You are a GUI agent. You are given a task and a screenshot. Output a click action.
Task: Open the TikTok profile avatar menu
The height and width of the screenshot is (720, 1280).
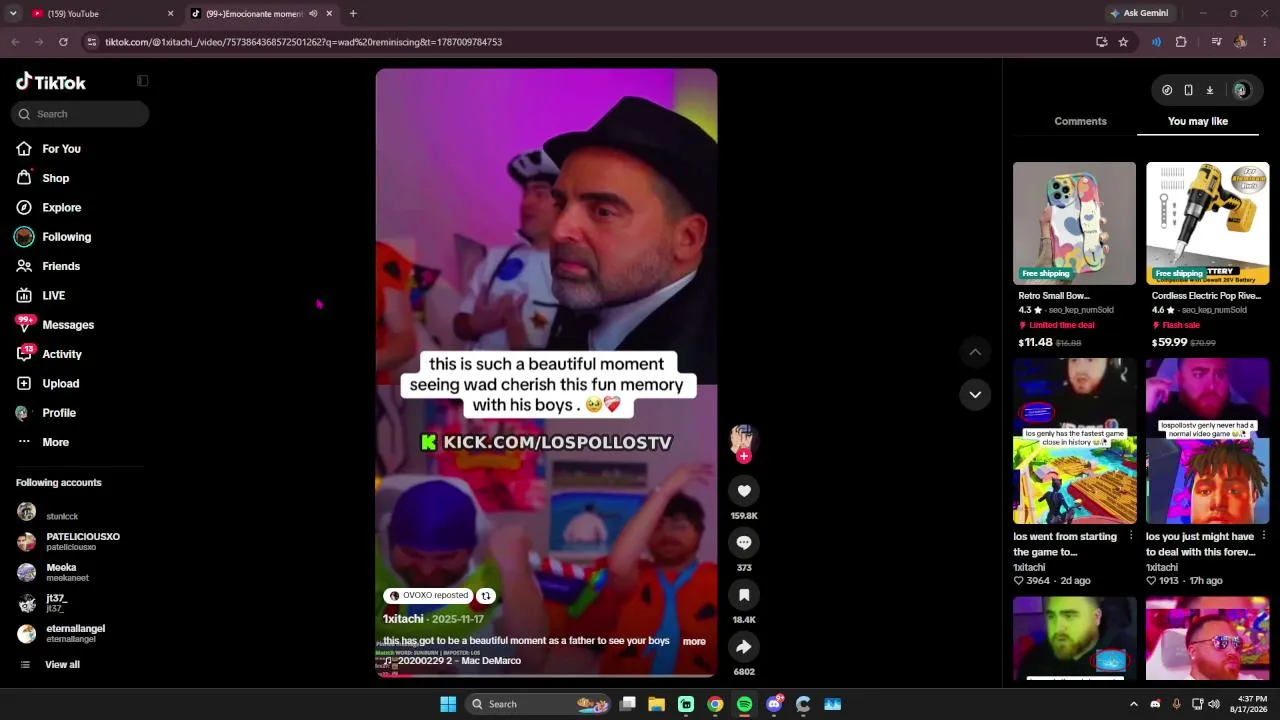(1241, 90)
